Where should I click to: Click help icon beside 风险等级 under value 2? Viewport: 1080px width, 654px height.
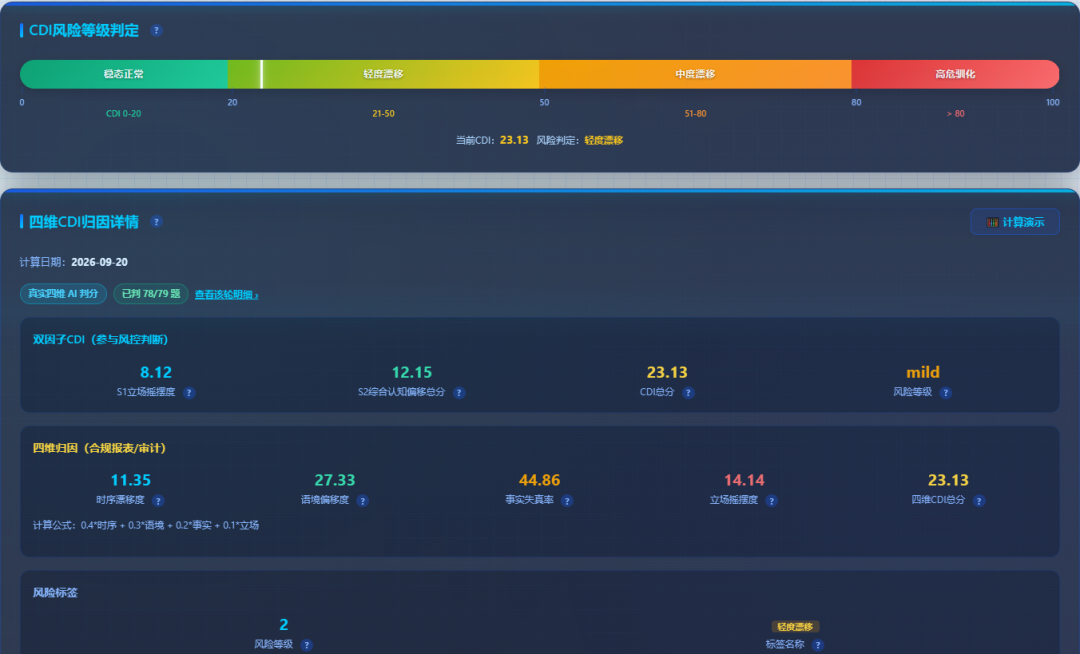(x=307, y=645)
